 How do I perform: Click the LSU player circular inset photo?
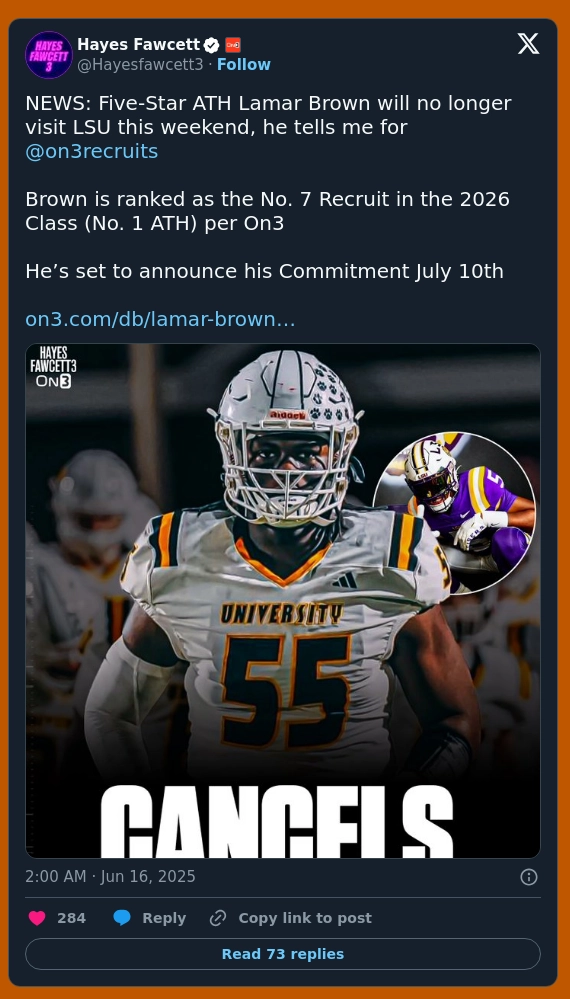(454, 513)
